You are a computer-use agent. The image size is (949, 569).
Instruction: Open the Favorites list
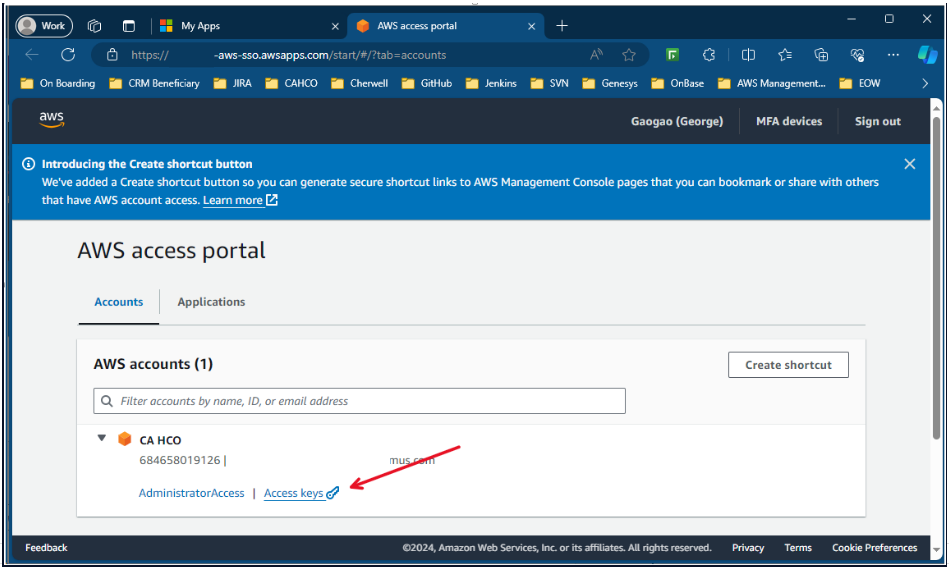click(785, 55)
